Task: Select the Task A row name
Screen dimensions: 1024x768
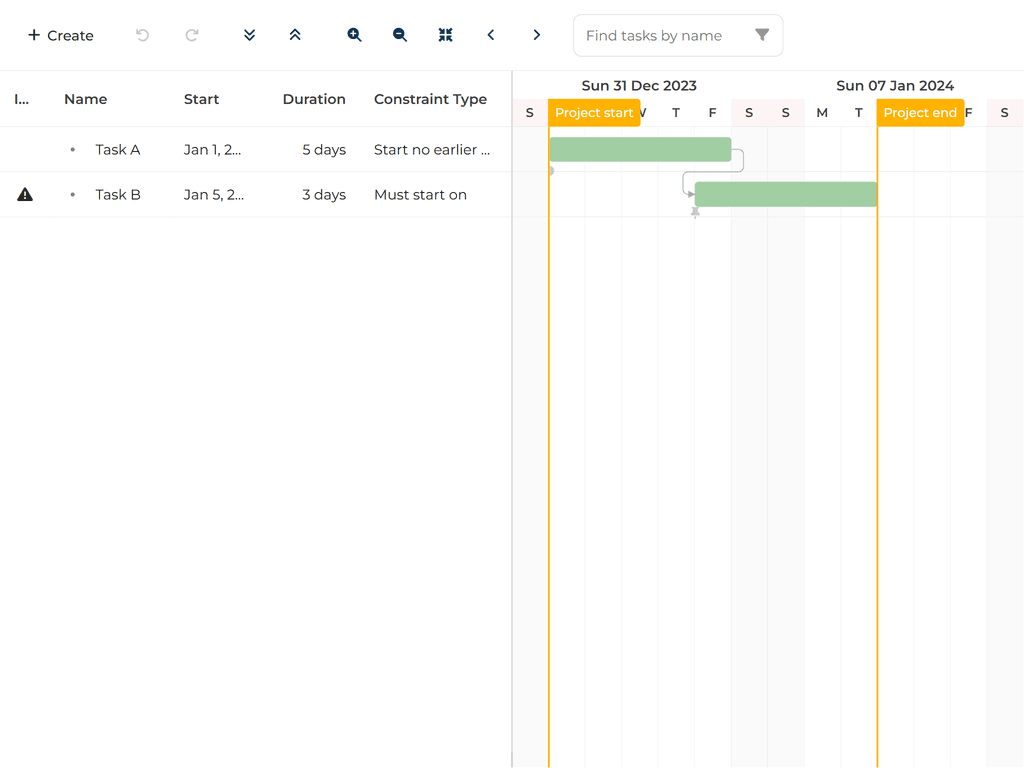Action: tap(118, 150)
